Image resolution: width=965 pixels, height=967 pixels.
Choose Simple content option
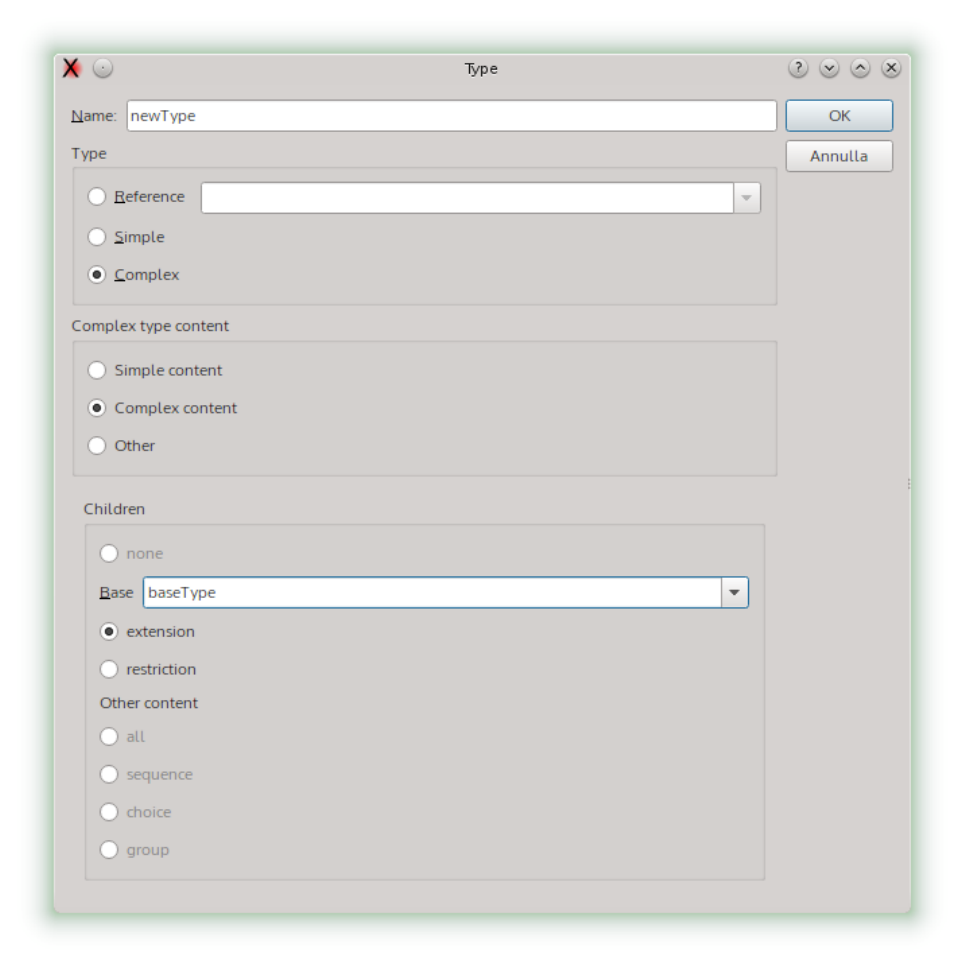click(x=97, y=370)
